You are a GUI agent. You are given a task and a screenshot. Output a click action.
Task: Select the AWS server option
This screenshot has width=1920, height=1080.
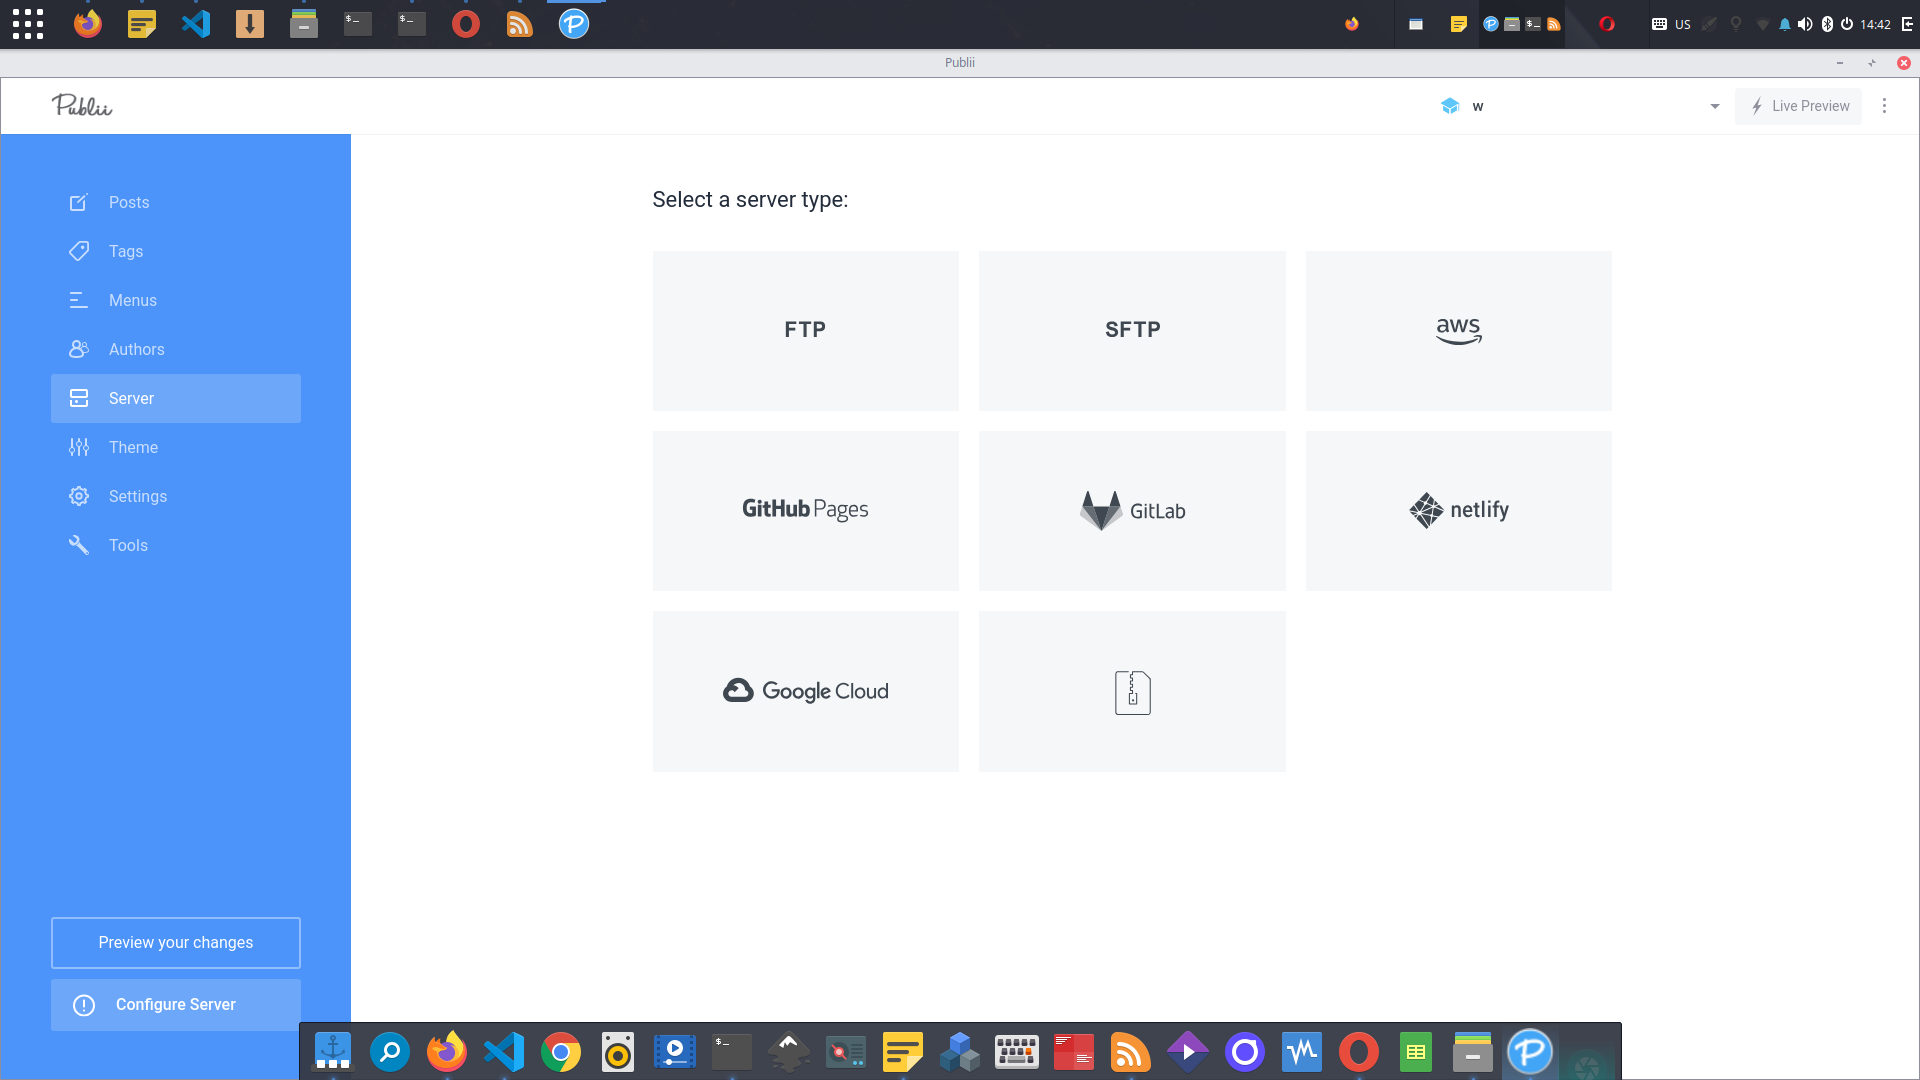tap(1458, 330)
